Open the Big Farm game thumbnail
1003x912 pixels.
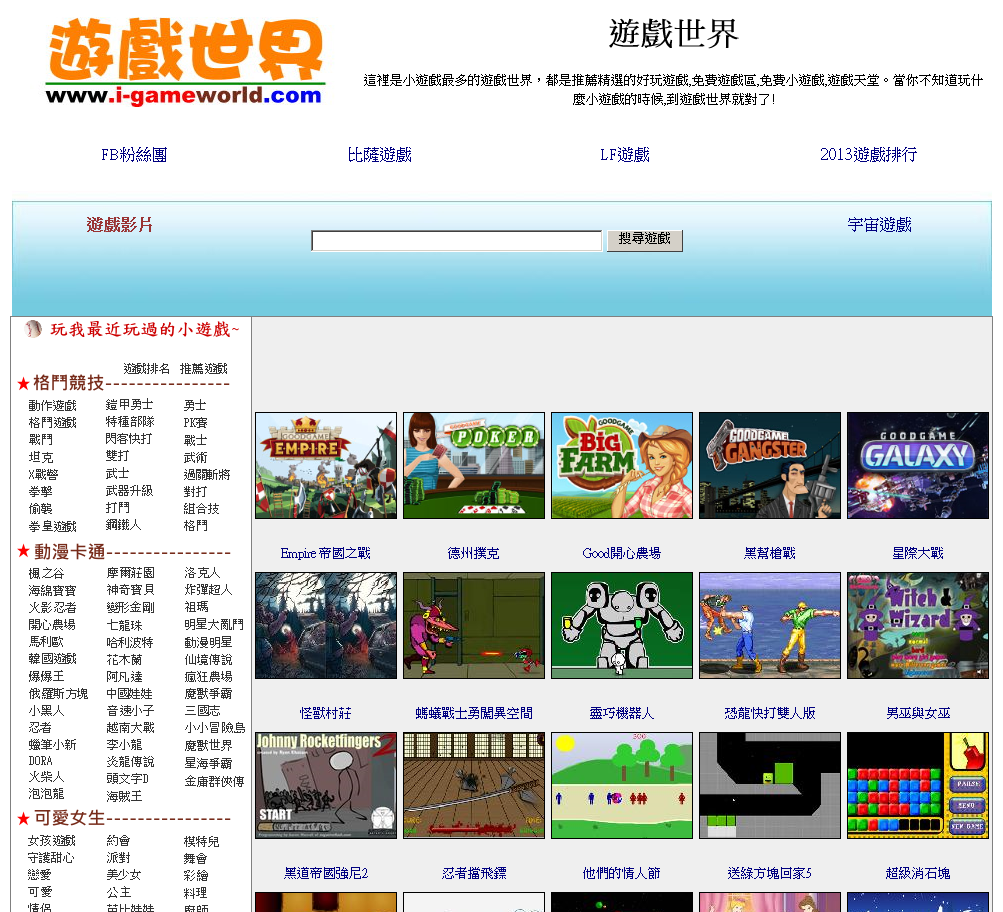[x=622, y=465]
